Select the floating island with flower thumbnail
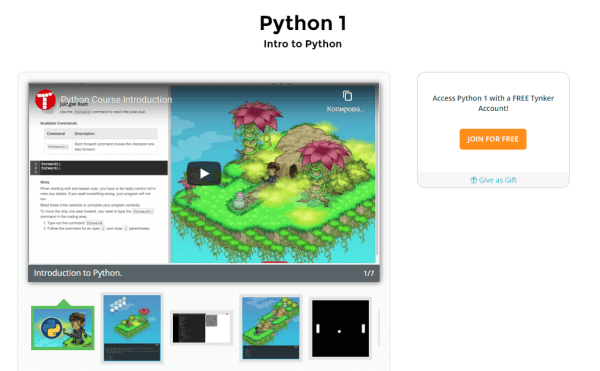 point(132,328)
